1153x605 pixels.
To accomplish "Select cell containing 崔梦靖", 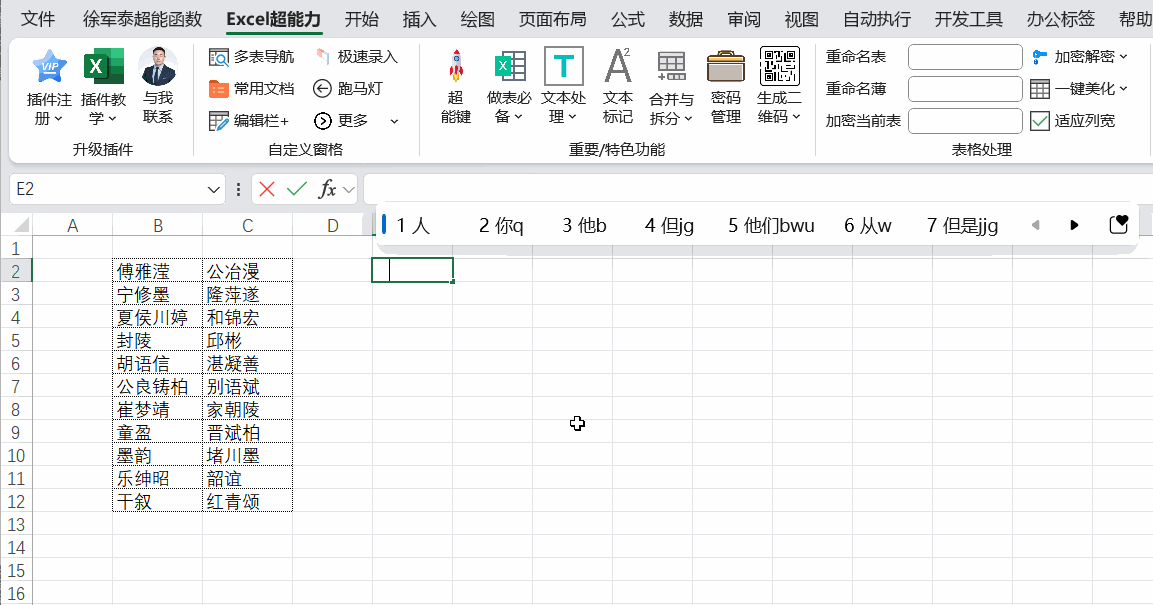I will tap(157, 409).
